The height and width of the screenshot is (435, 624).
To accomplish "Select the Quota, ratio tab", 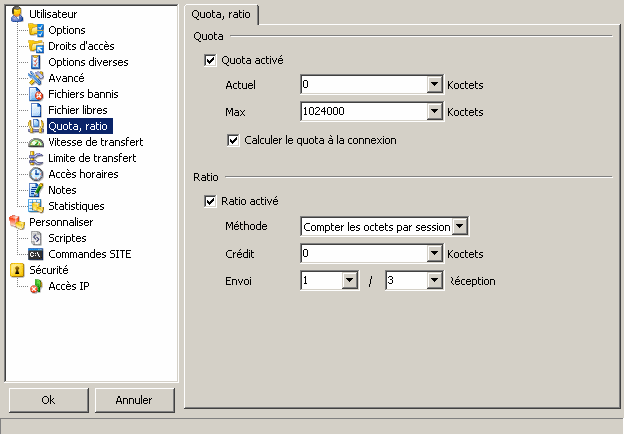I will (x=222, y=14).
